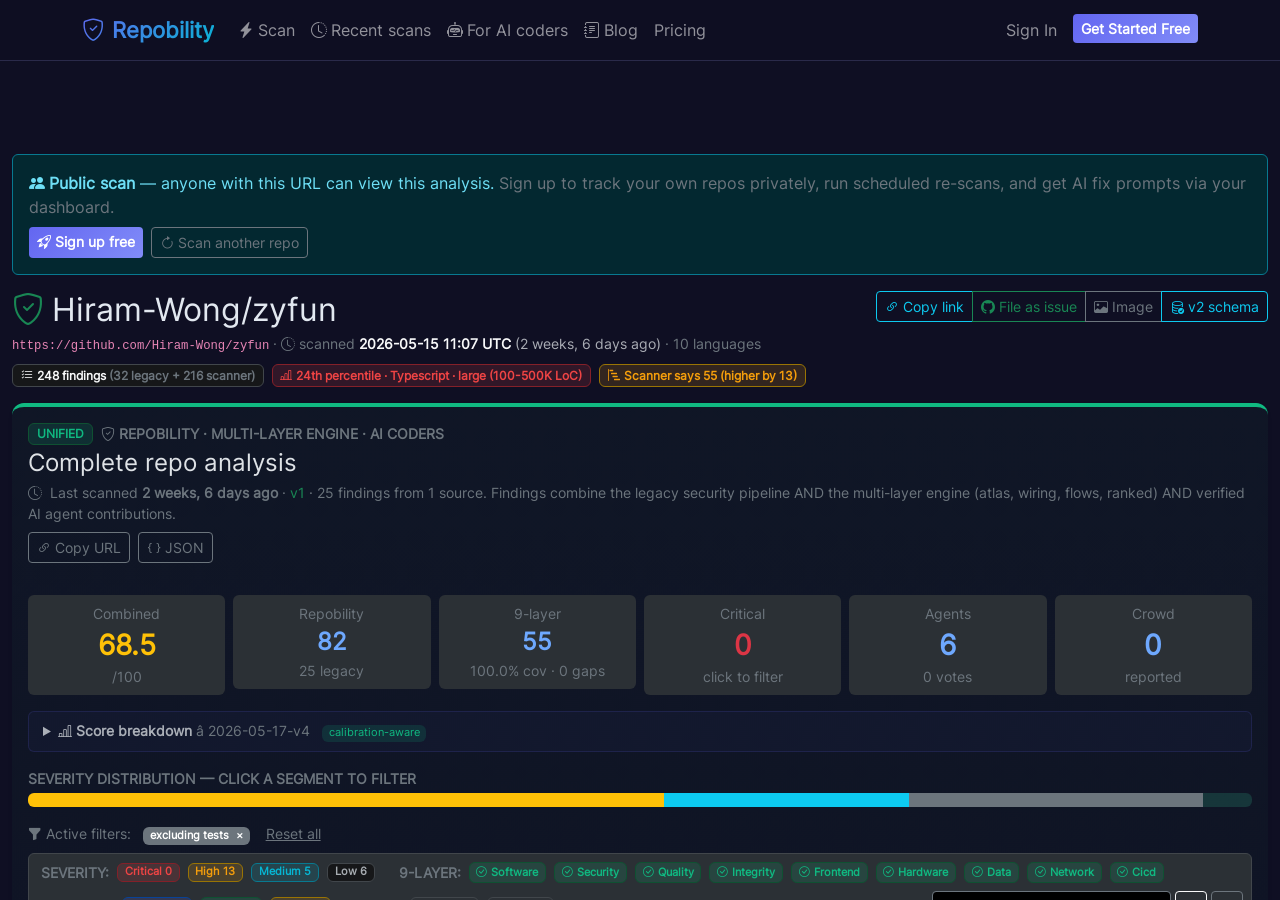Open the Repobility home logo

click(x=148, y=30)
